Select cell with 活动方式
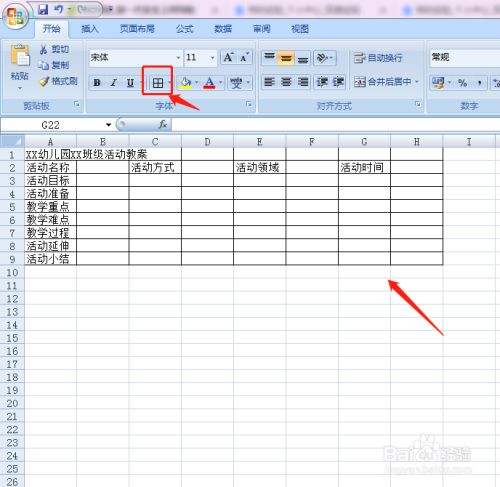Screen dimensions: 500x487 [155, 167]
